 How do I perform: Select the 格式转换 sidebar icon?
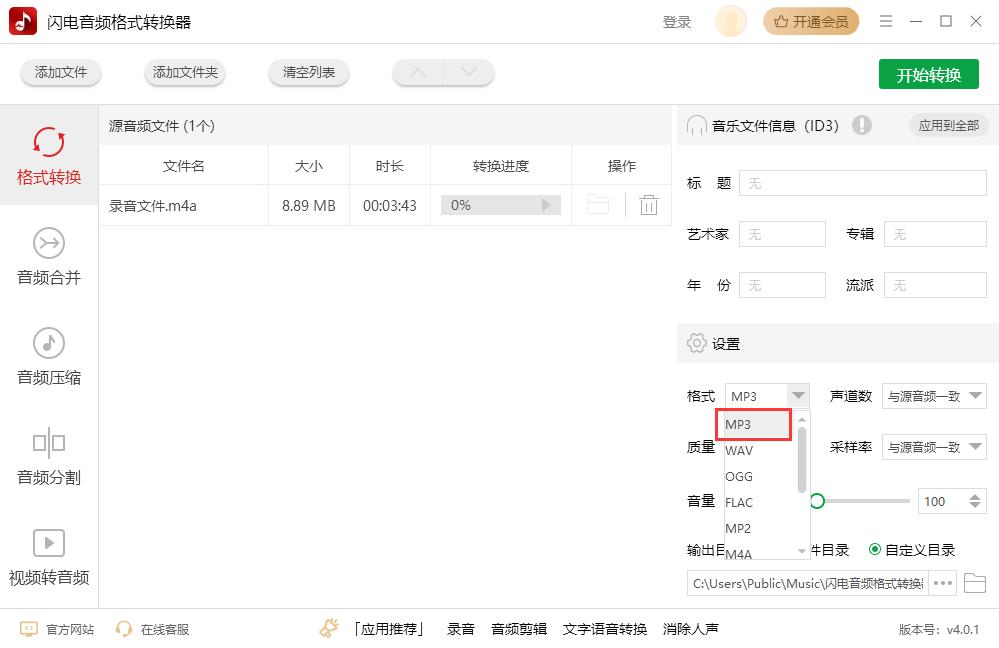pos(49,155)
